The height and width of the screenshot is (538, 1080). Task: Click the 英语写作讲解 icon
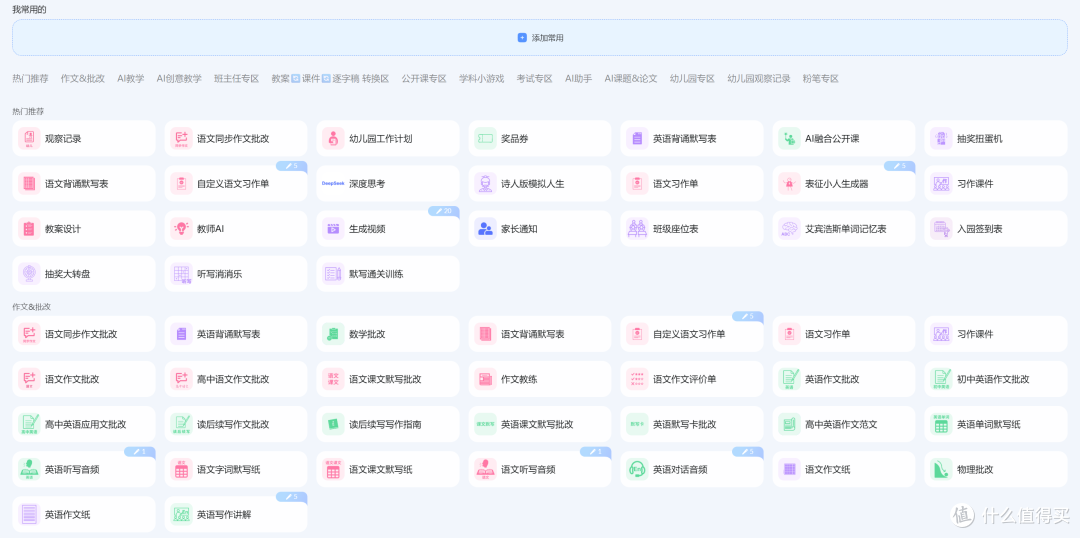pos(182,515)
